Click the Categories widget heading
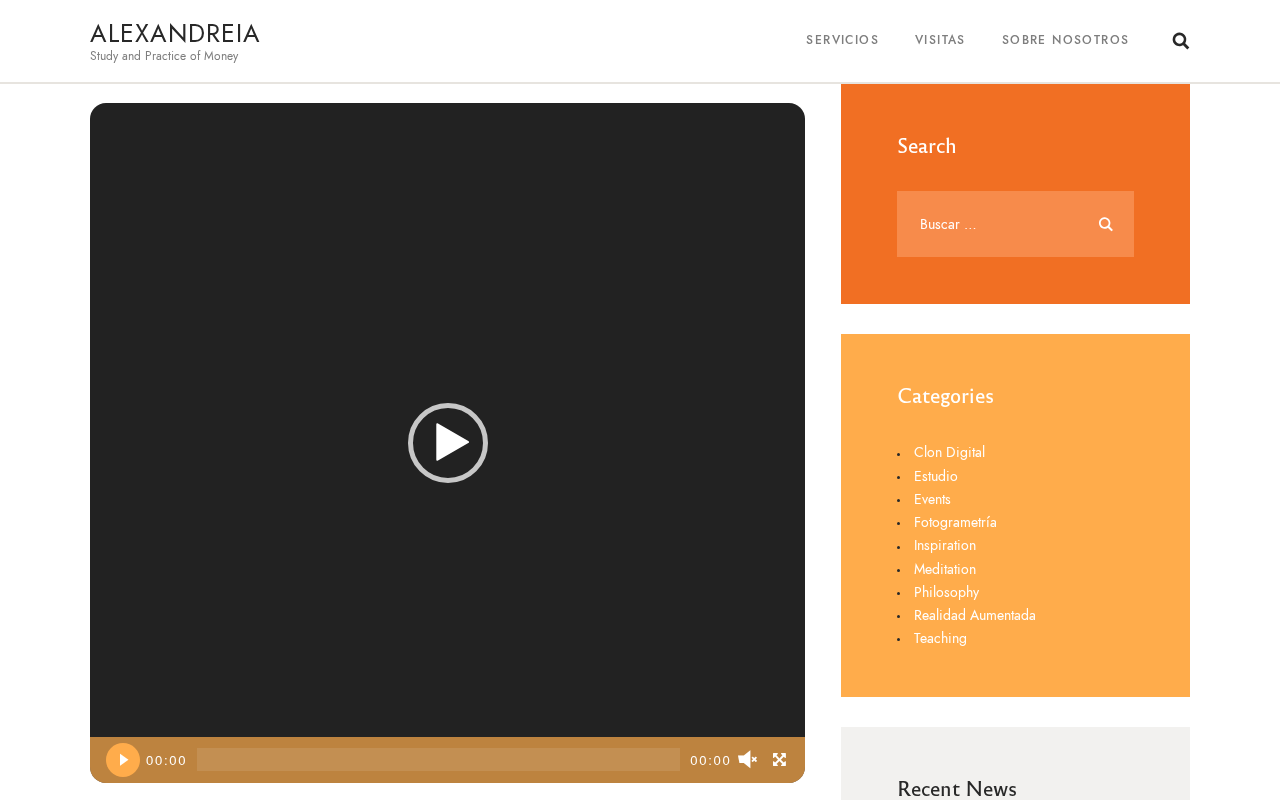1280x800 pixels. 945,396
